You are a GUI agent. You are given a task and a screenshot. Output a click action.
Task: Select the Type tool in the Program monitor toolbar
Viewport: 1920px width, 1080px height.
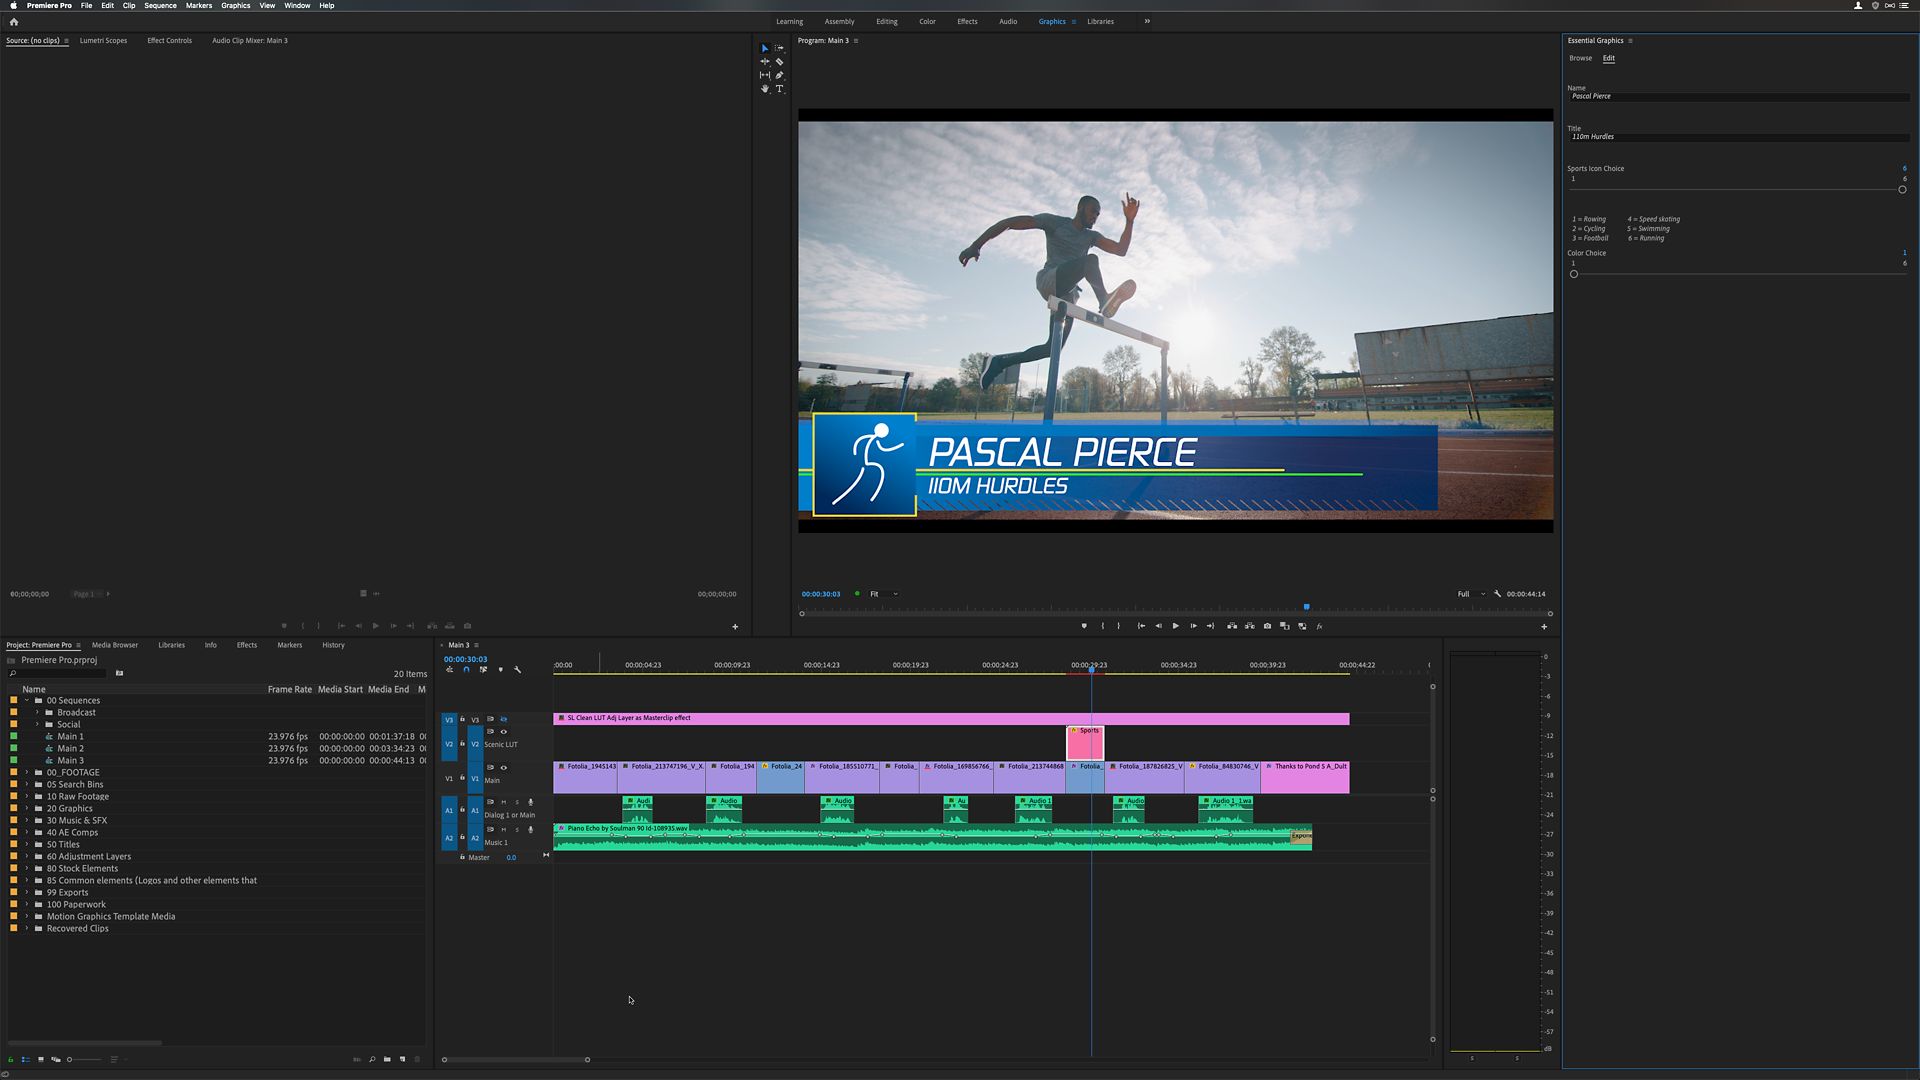tap(780, 89)
